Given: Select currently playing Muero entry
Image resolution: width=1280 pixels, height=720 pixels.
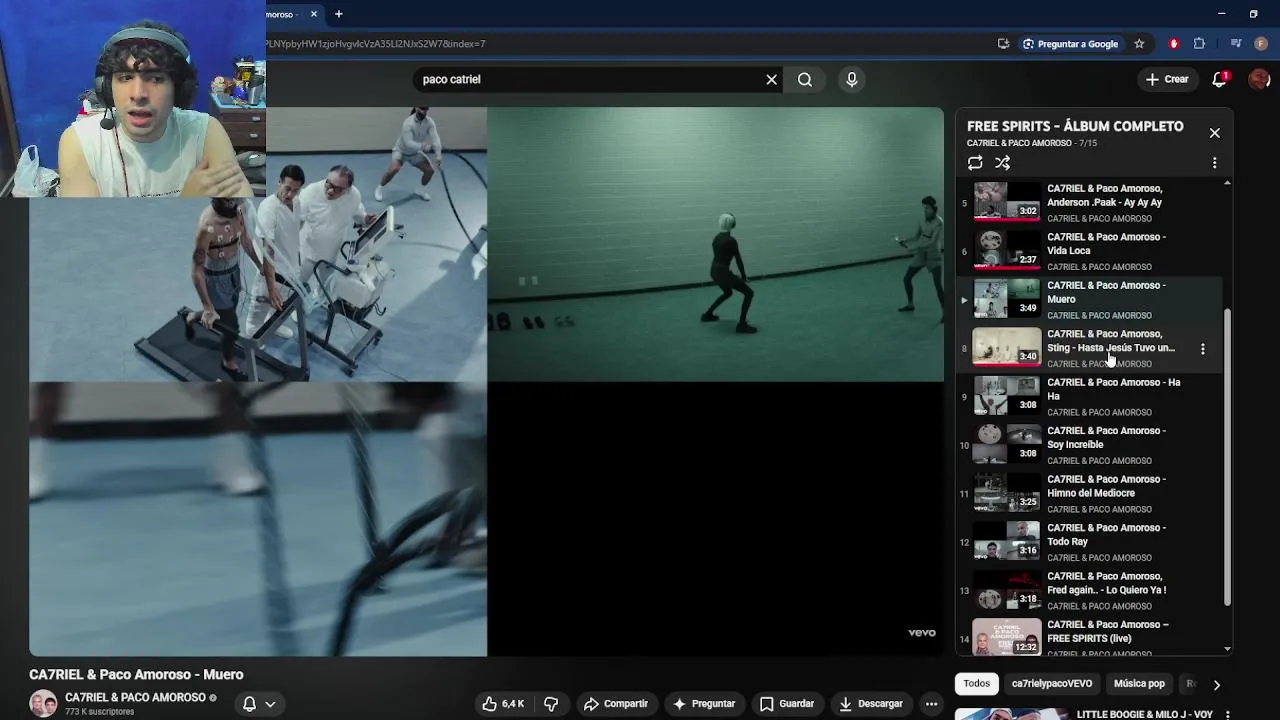Looking at the screenshot, I should point(1090,299).
